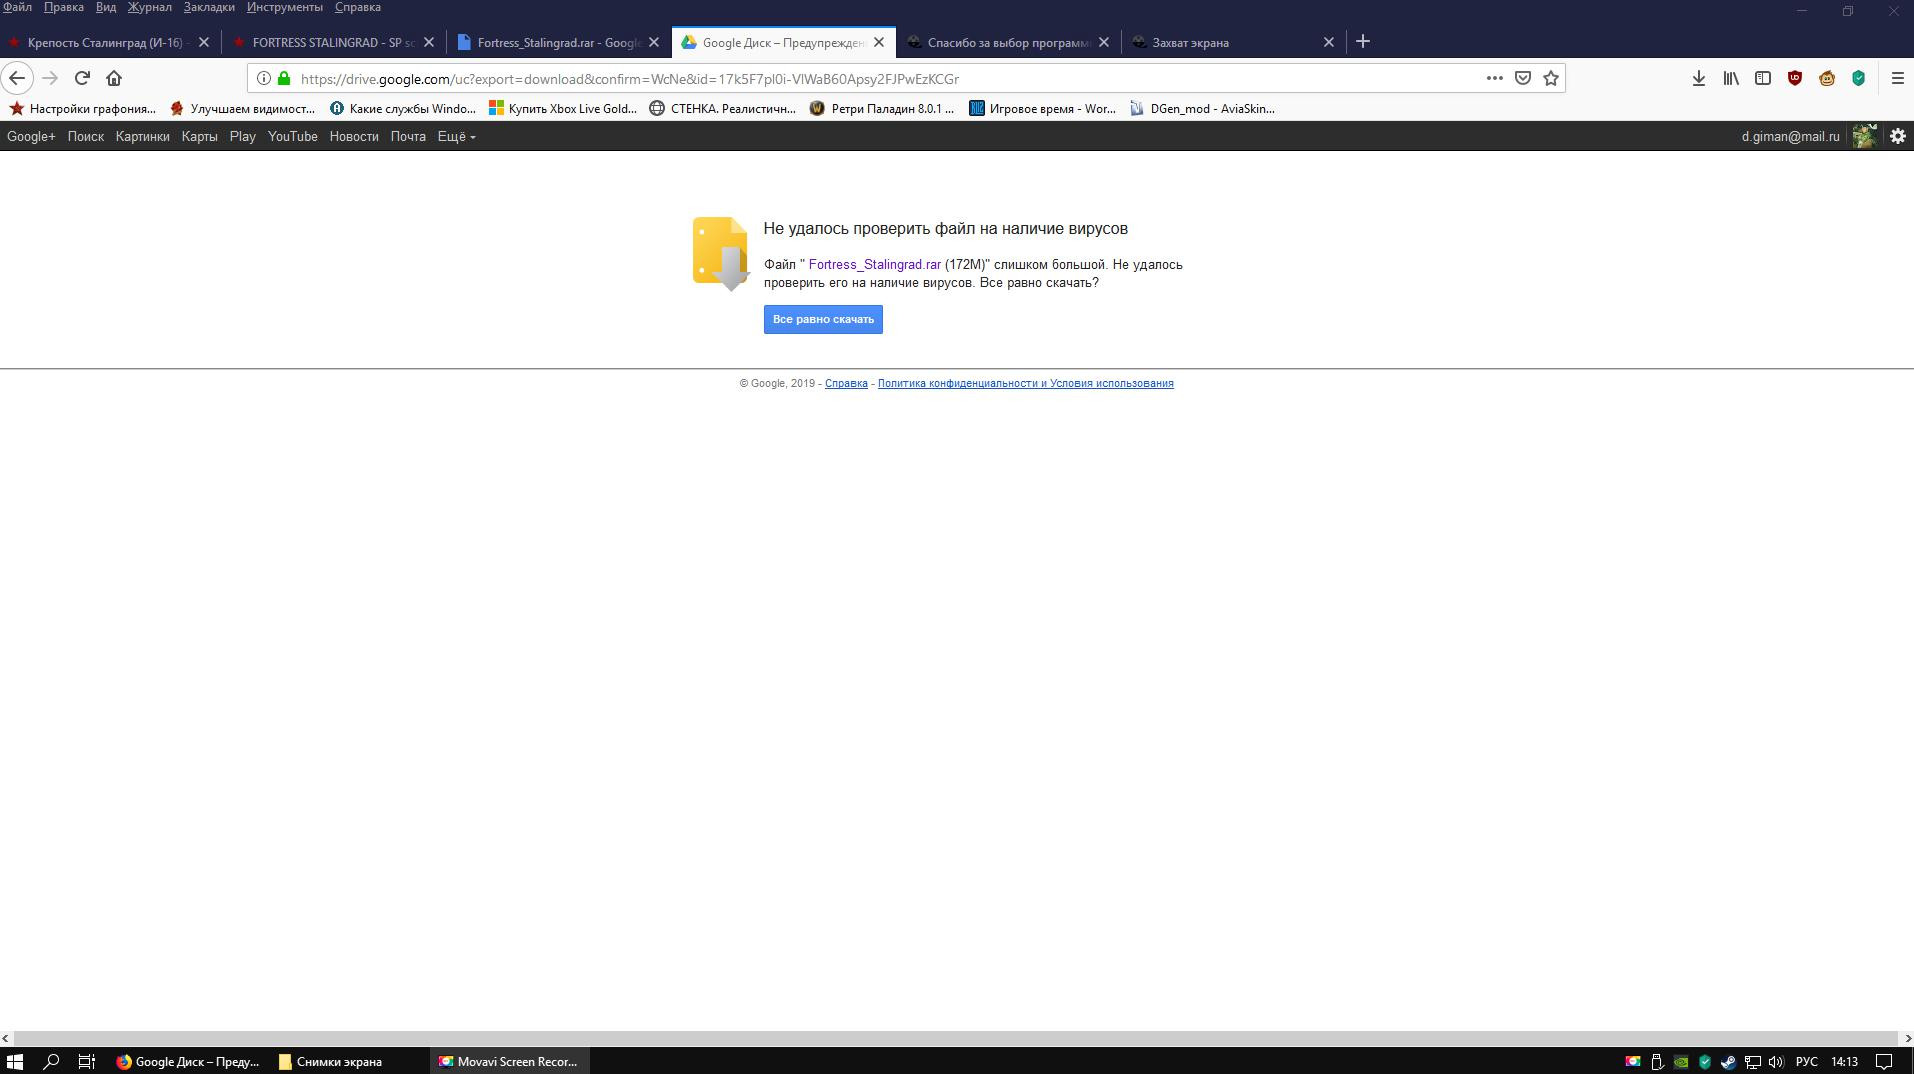This screenshot has height=1074, width=1914.
Task: Open the notification center icon
Action: [x=1883, y=1062]
